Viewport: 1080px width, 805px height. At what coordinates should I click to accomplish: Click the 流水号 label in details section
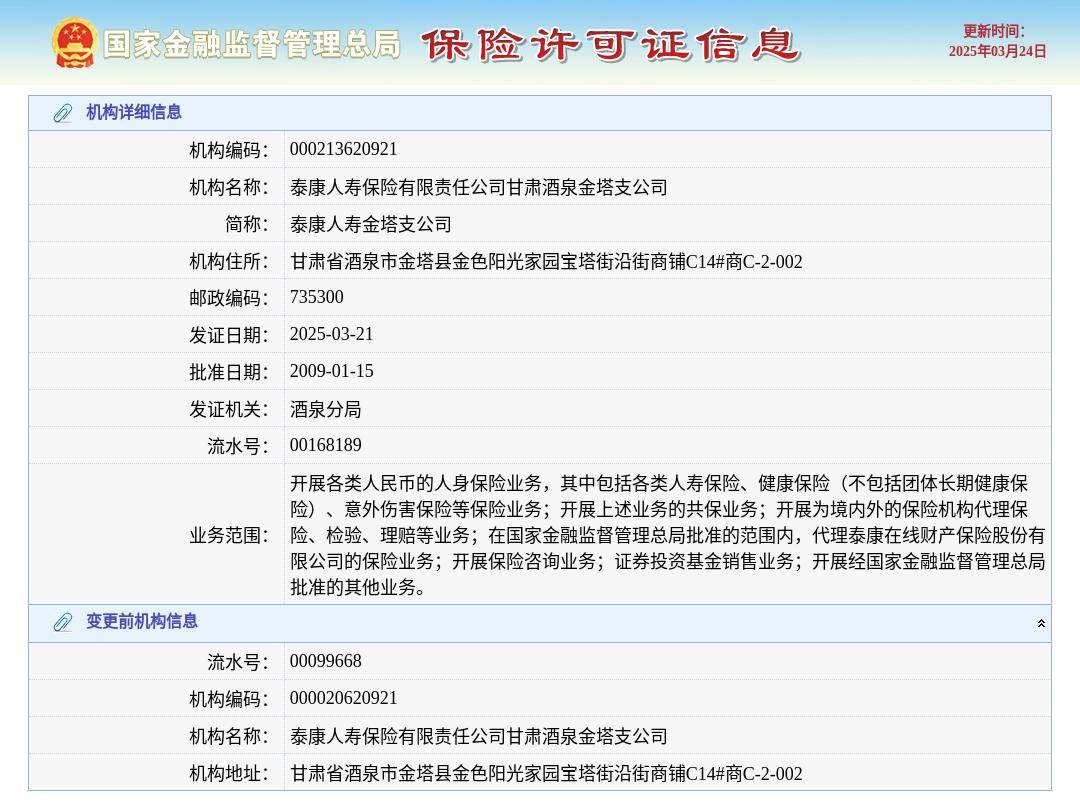click(238, 446)
